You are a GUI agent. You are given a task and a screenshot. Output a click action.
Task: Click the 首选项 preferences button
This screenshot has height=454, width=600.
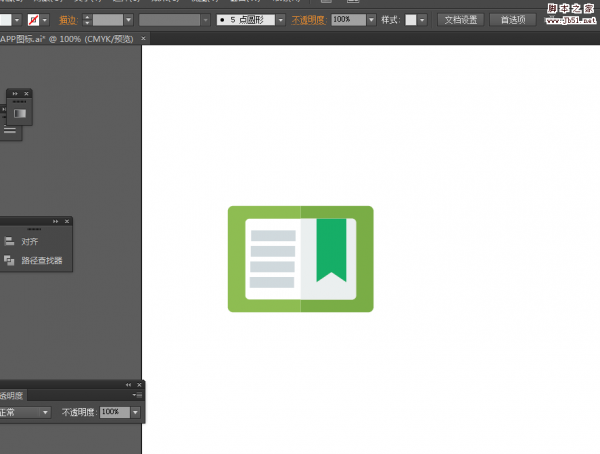point(513,19)
